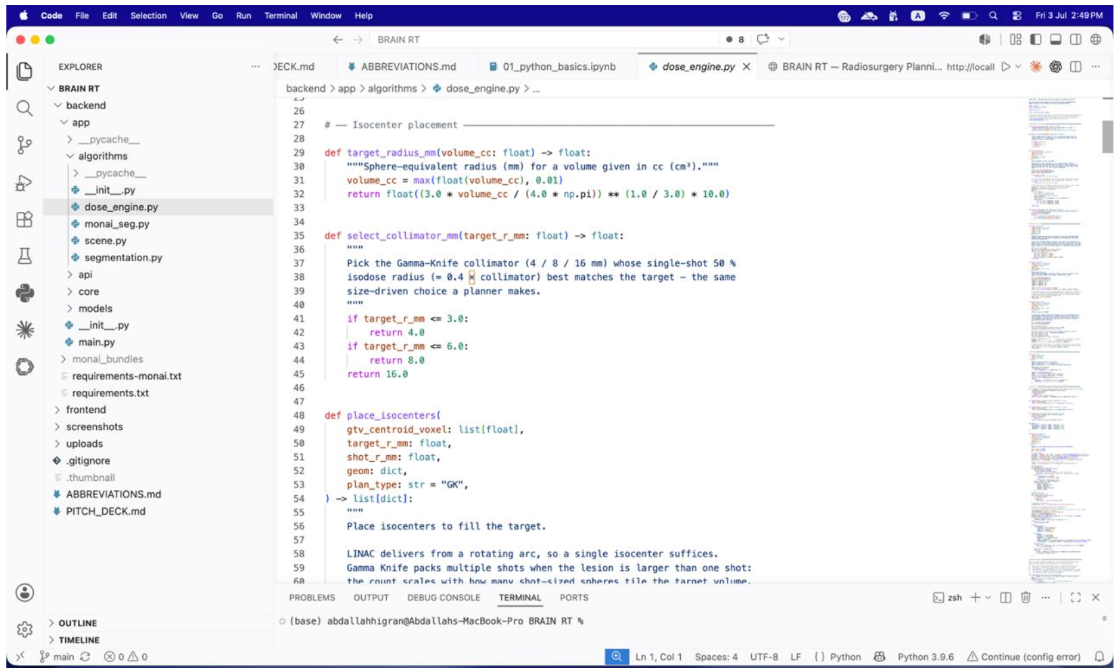Show the PROBLEMS panel tab
The width and height of the screenshot is (1117, 668).
pos(312,597)
